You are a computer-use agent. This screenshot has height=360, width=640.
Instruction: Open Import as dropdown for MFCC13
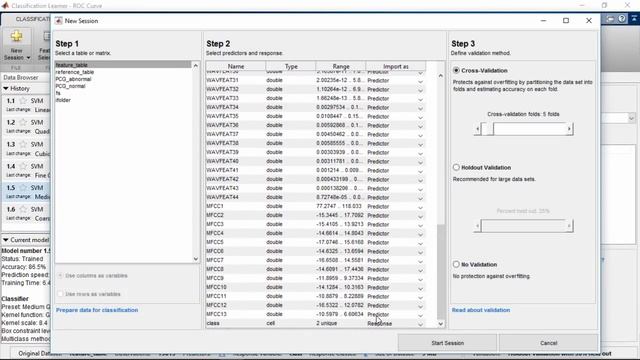coord(420,314)
